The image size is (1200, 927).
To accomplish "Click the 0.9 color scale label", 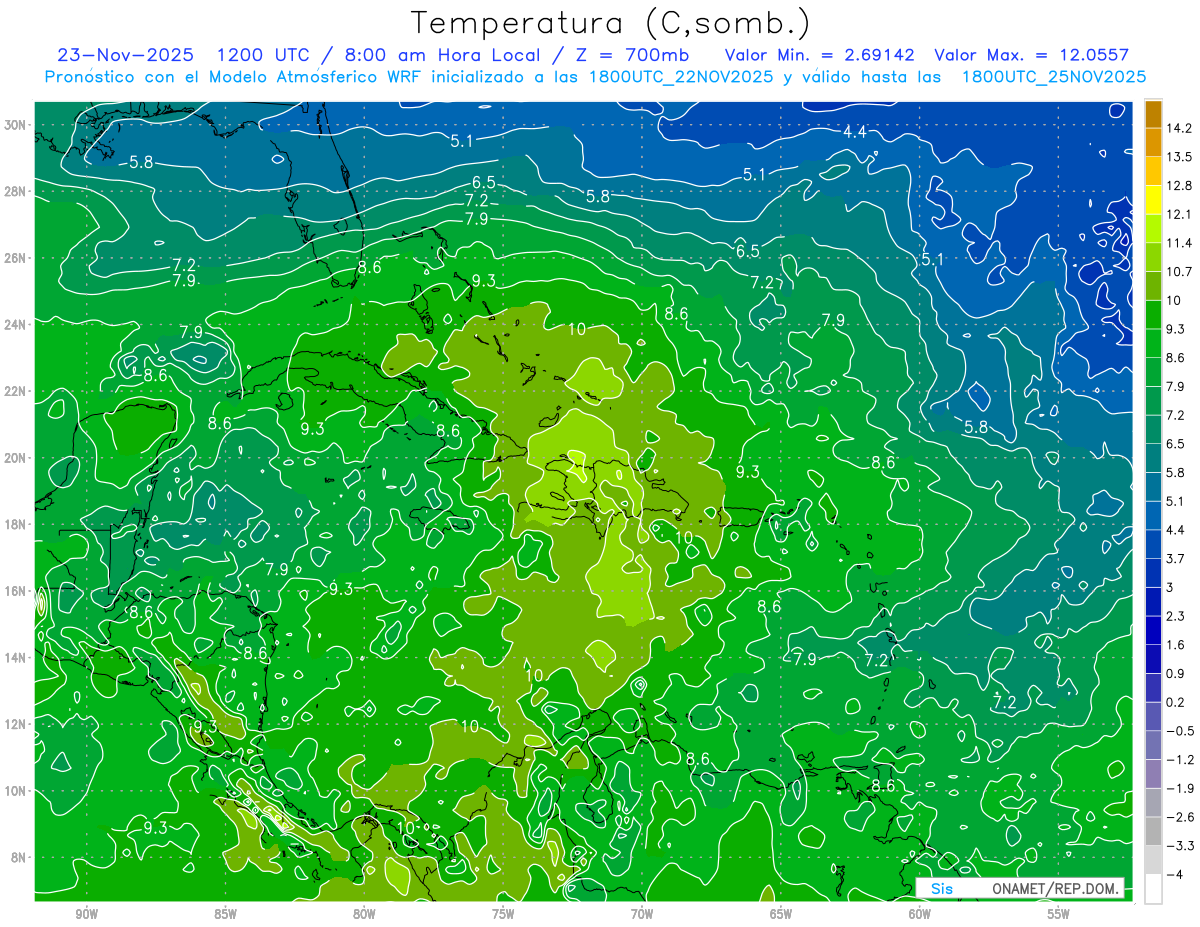I will click(x=1175, y=673).
